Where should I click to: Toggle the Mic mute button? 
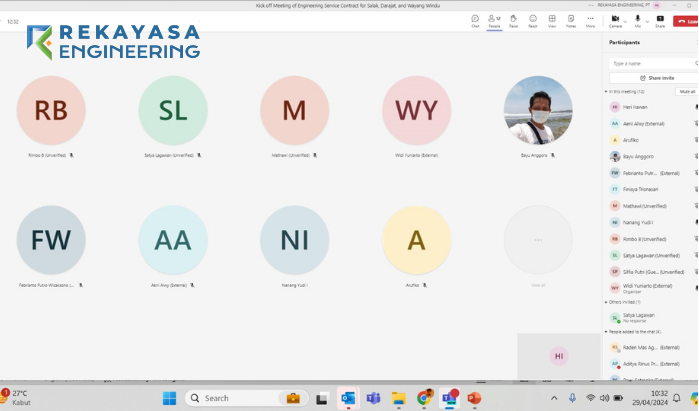coord(637,20)
